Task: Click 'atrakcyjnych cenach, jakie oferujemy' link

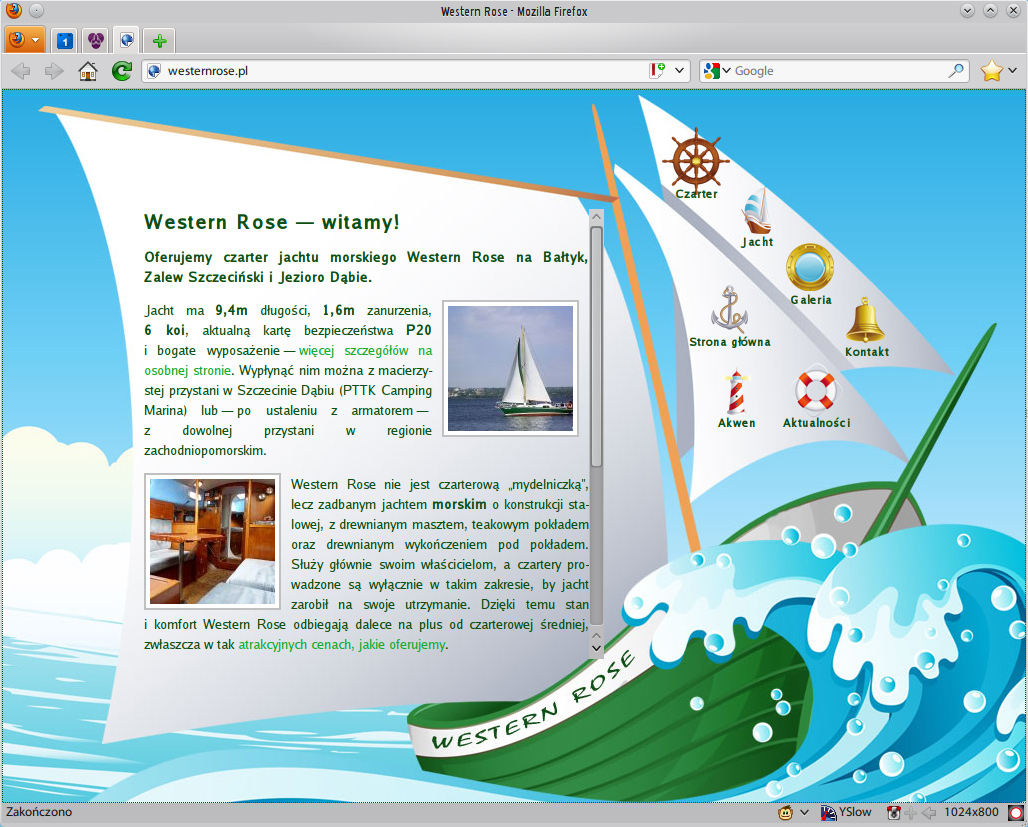Action: [342, 645]
